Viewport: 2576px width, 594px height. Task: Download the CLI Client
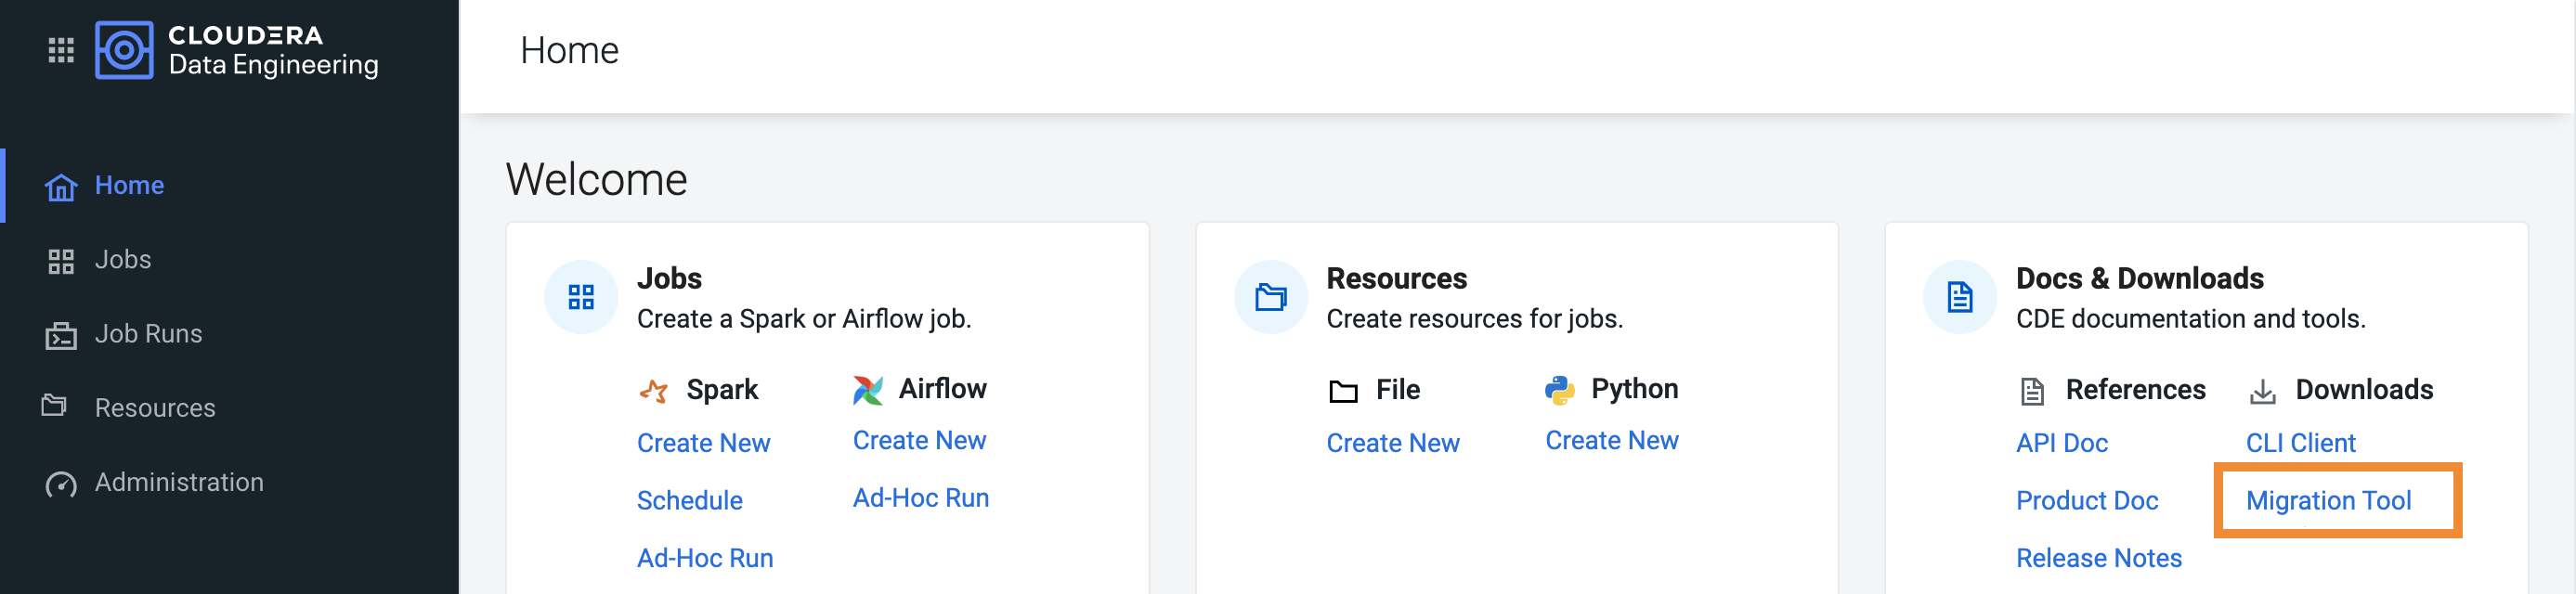pyautogui.click(x=2300, y=443)
